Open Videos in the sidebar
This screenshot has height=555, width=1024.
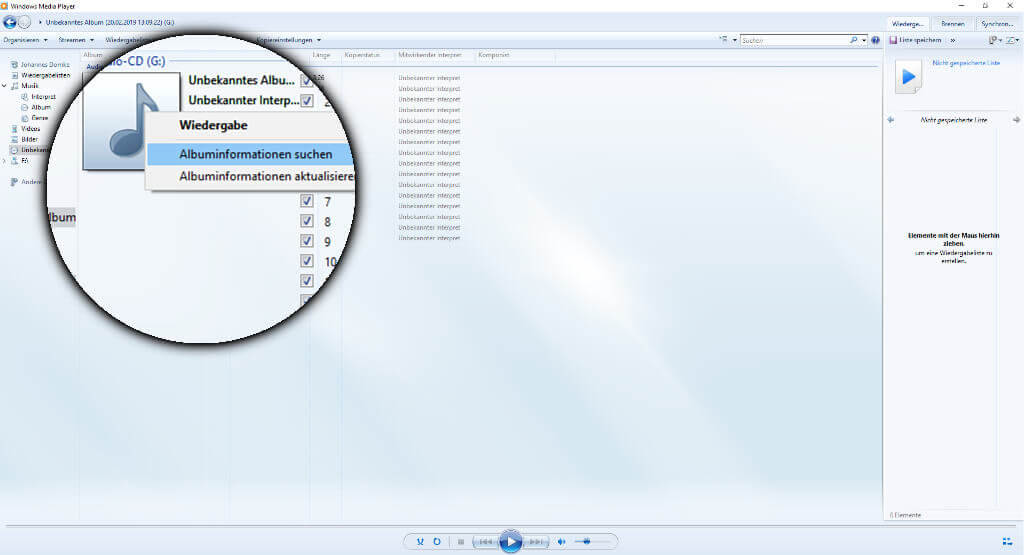(25, 129)
